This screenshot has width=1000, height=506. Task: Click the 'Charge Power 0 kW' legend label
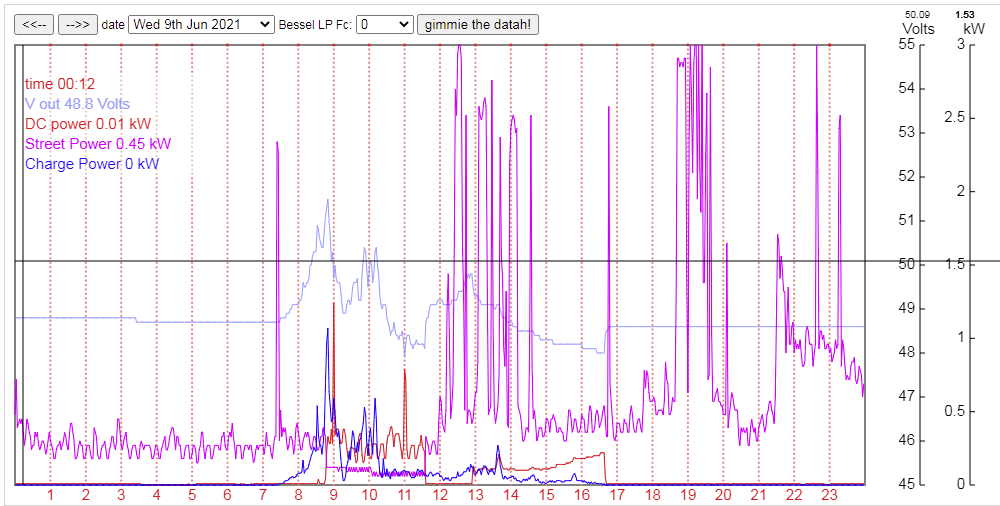point(91,164)
